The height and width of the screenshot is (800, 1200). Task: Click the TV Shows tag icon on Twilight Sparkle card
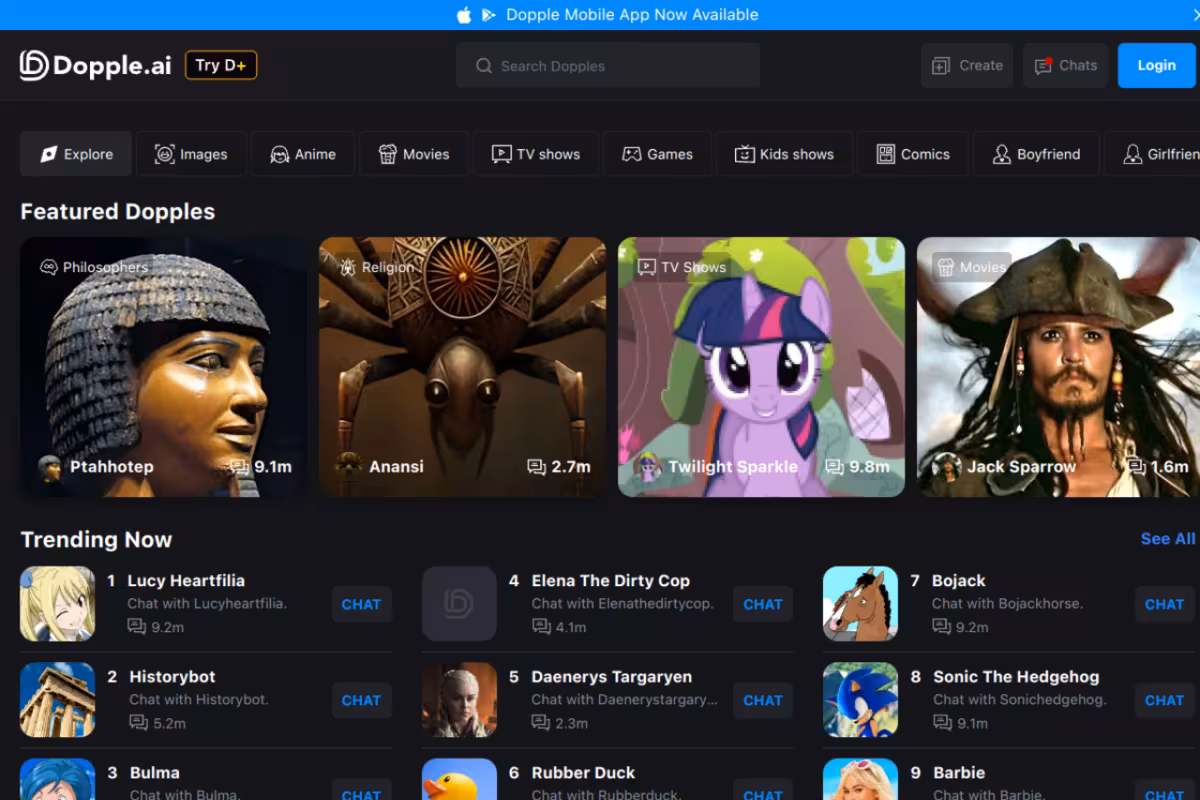coord(647,267)
